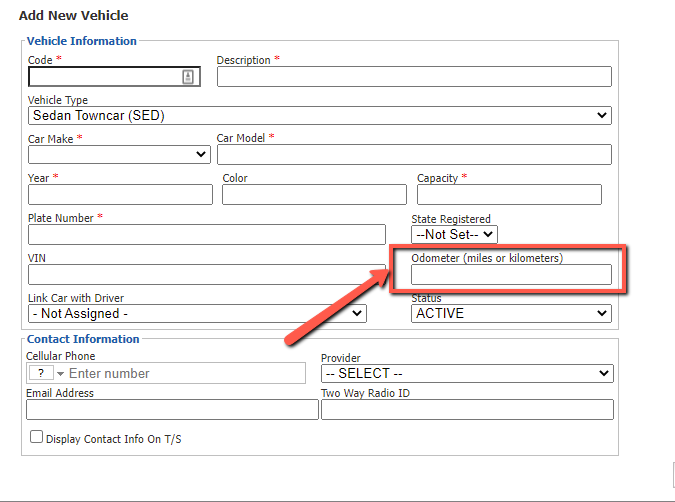Click the autofill icon in Code field

188,77
